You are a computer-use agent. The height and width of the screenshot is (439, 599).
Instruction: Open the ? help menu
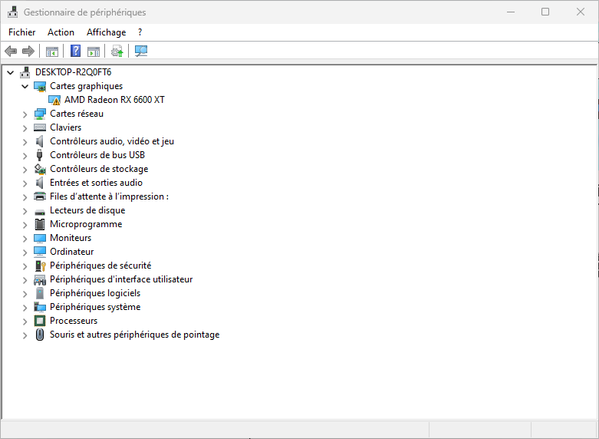(x=140, y=32)
